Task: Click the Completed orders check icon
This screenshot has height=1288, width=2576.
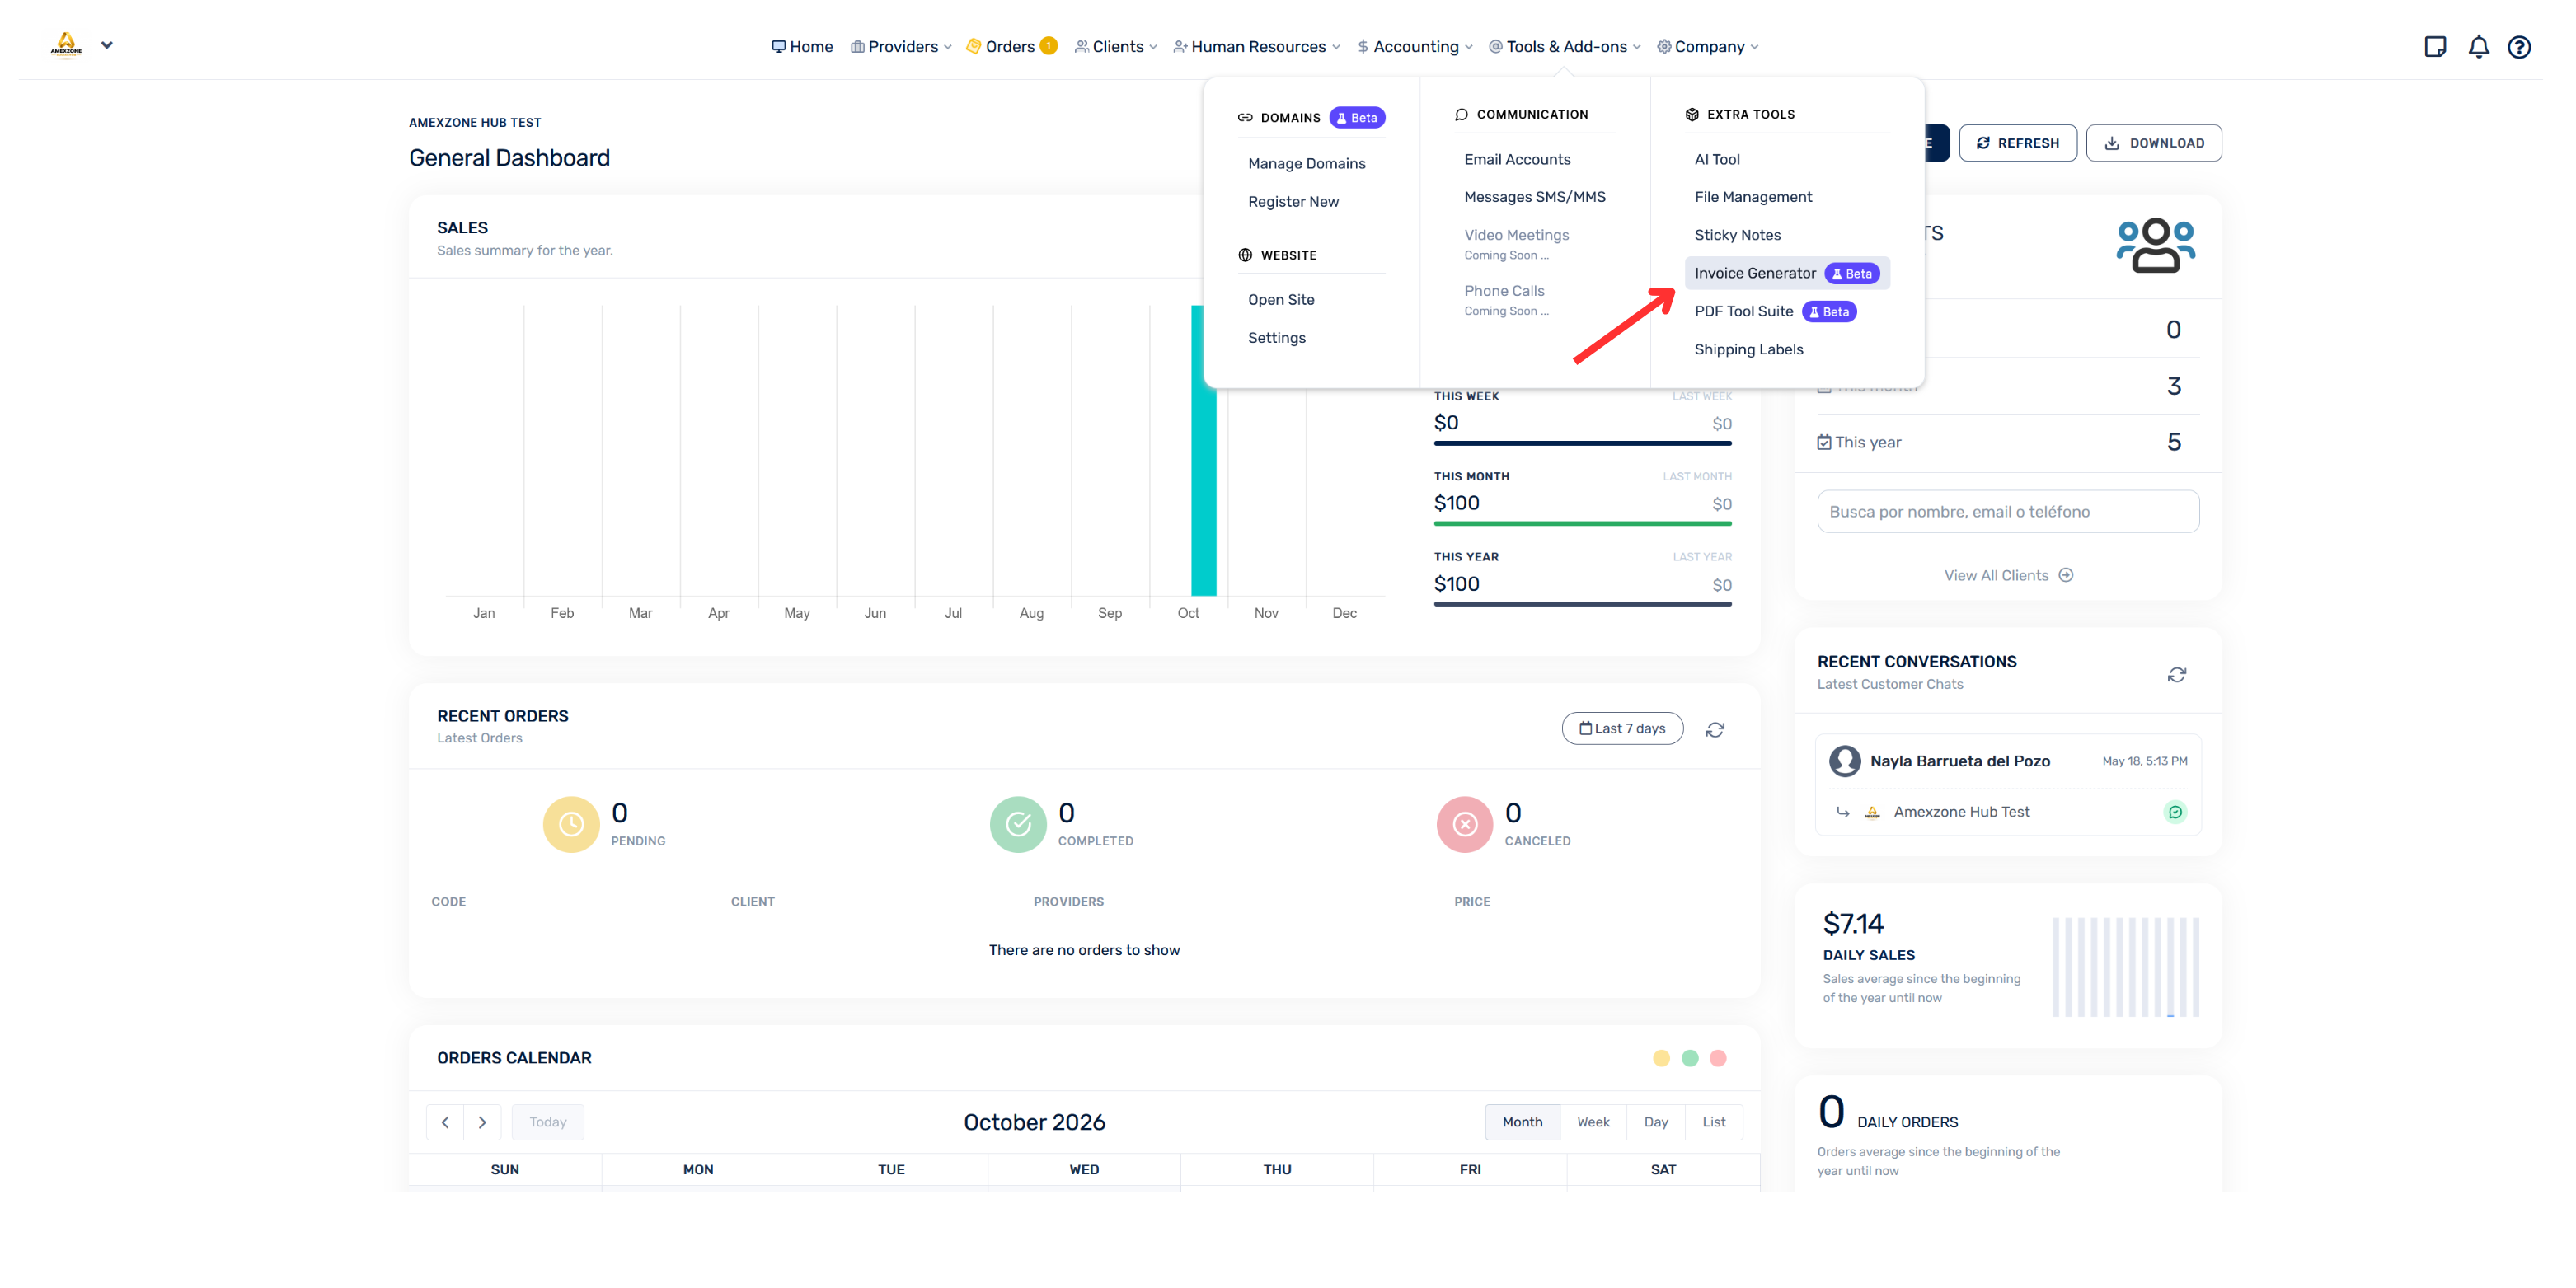Action: point(1018,824)
